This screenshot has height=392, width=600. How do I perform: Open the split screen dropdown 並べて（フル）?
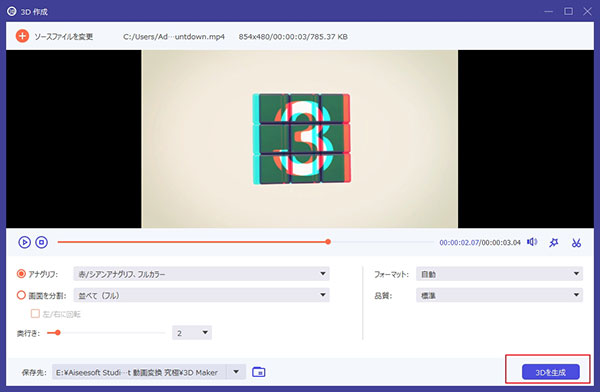point(201,295)
